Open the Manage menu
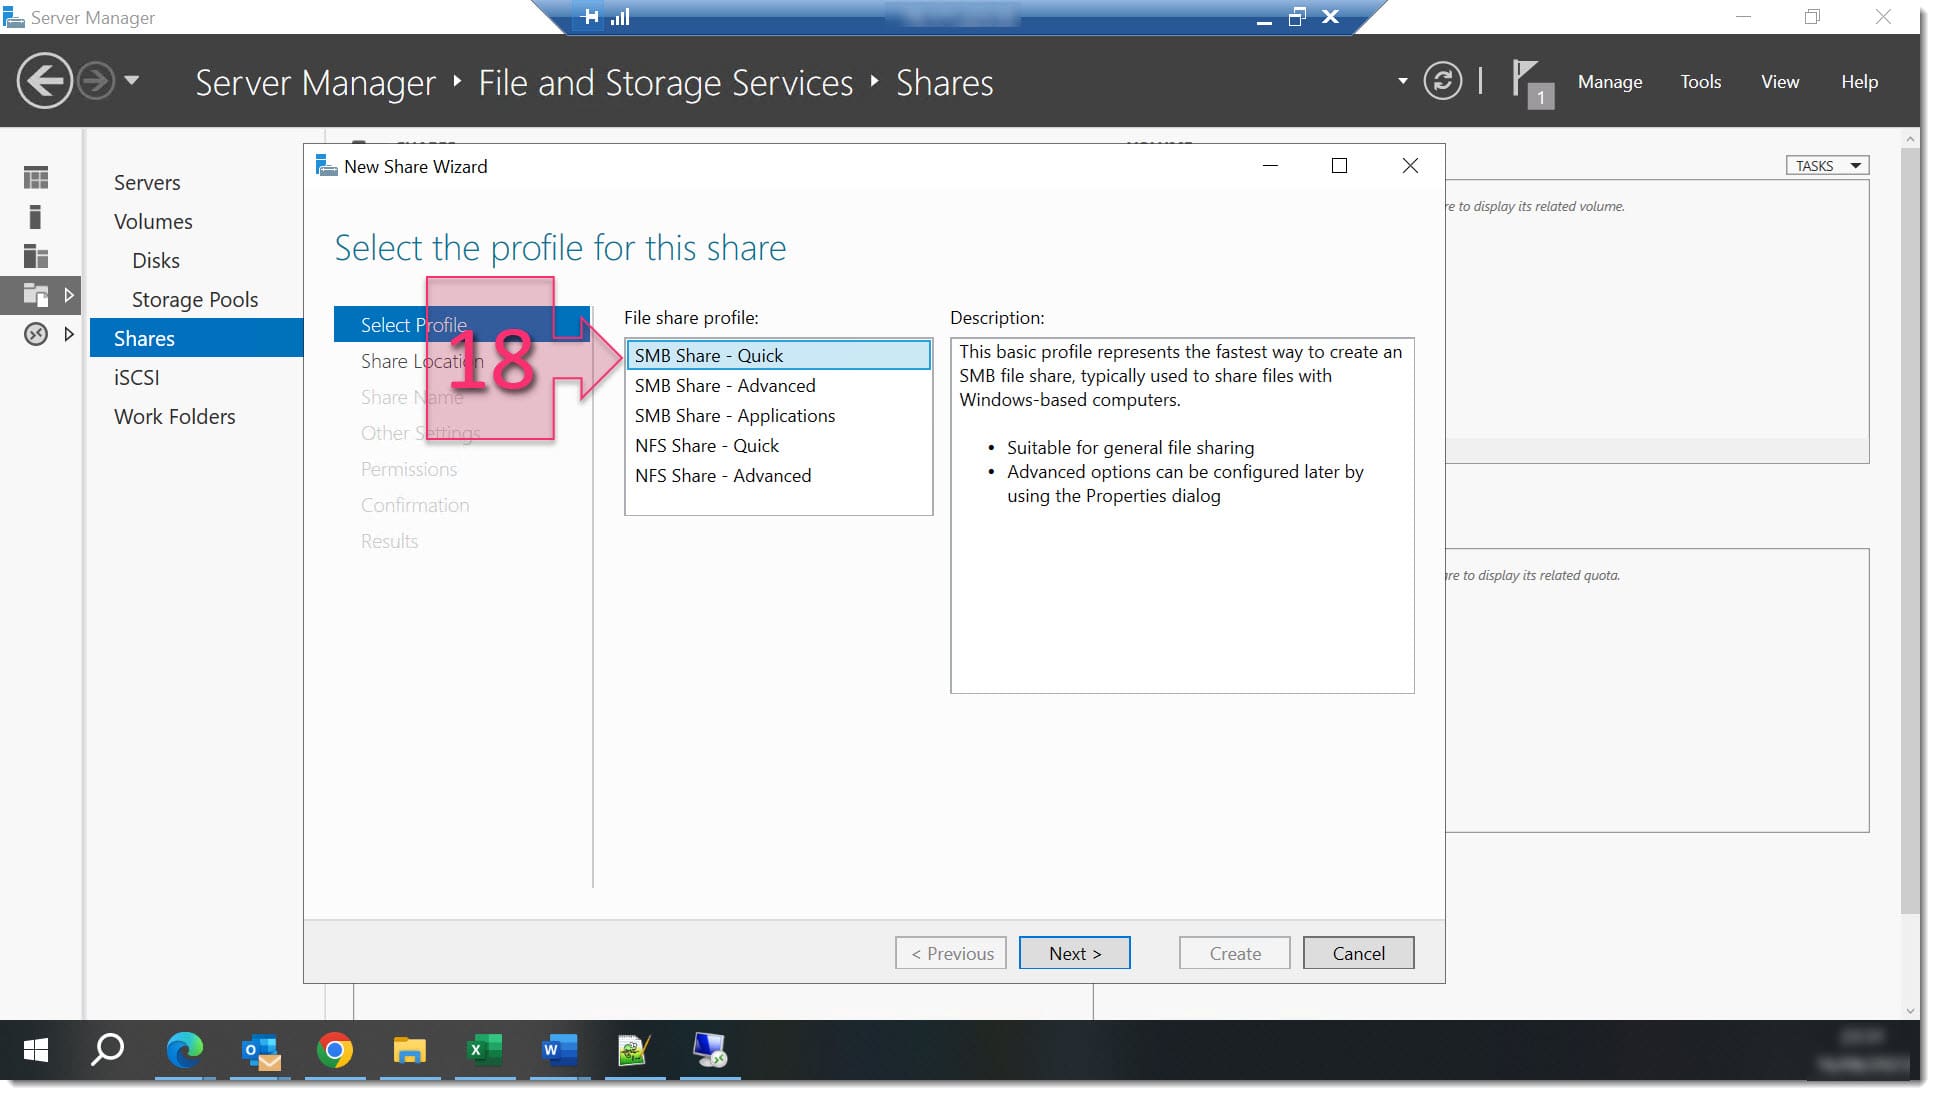1935x1095 pixels. click(x=1610, y=82)
